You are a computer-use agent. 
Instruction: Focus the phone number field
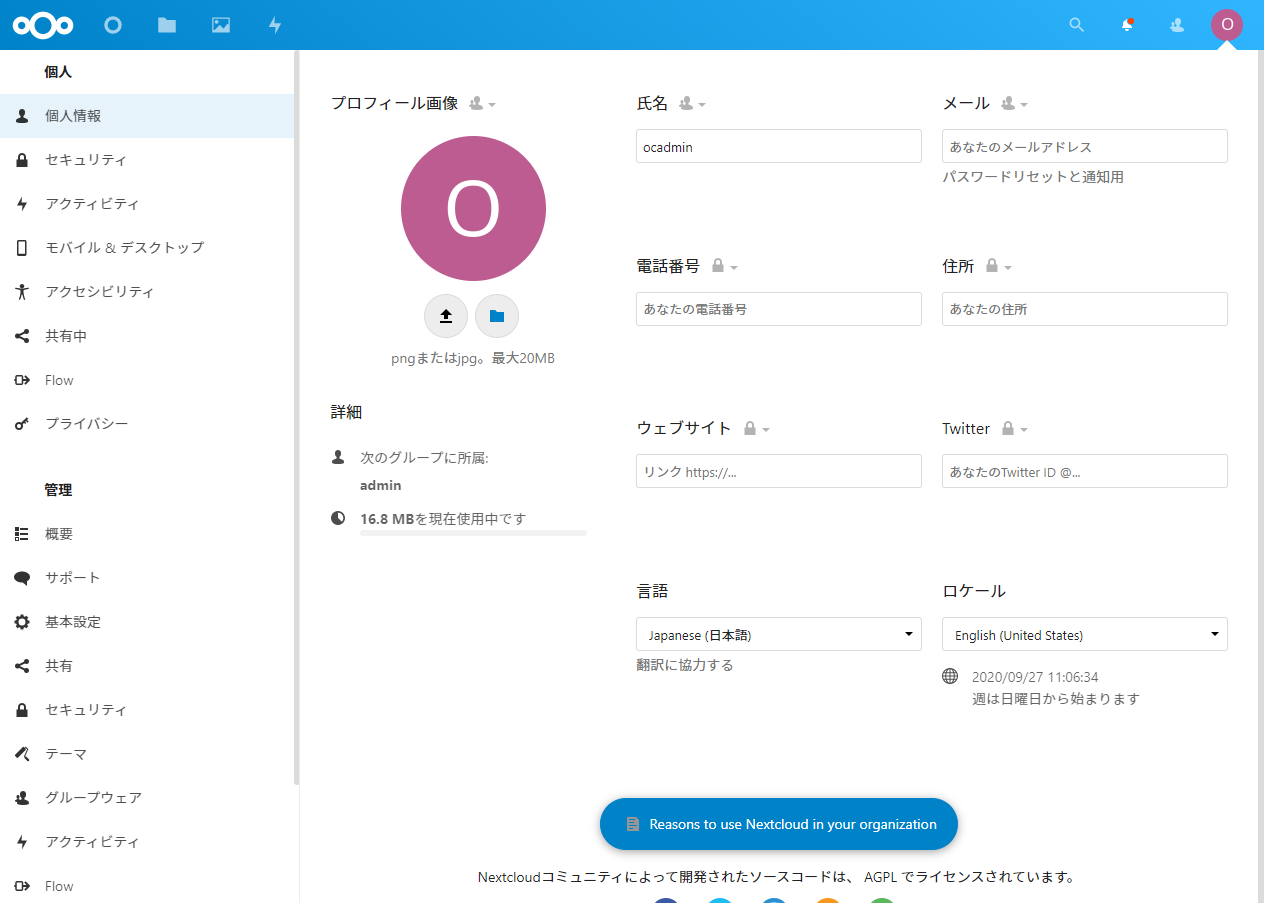779,309
